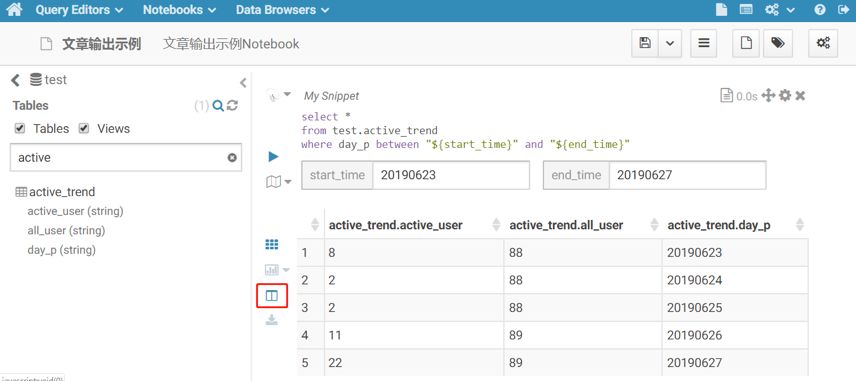Expand the save options dropdown arrow
Viewport: 856px width, 381px height.
pyautogui.click(x=670, y=43)
